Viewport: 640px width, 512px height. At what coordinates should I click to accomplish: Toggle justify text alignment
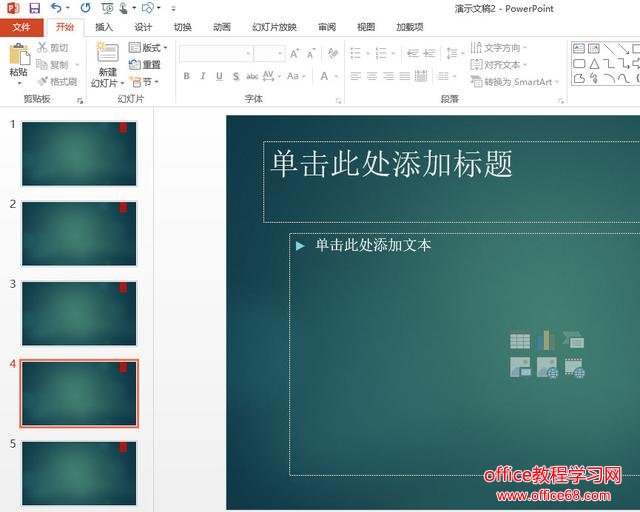tap(404, 76)
